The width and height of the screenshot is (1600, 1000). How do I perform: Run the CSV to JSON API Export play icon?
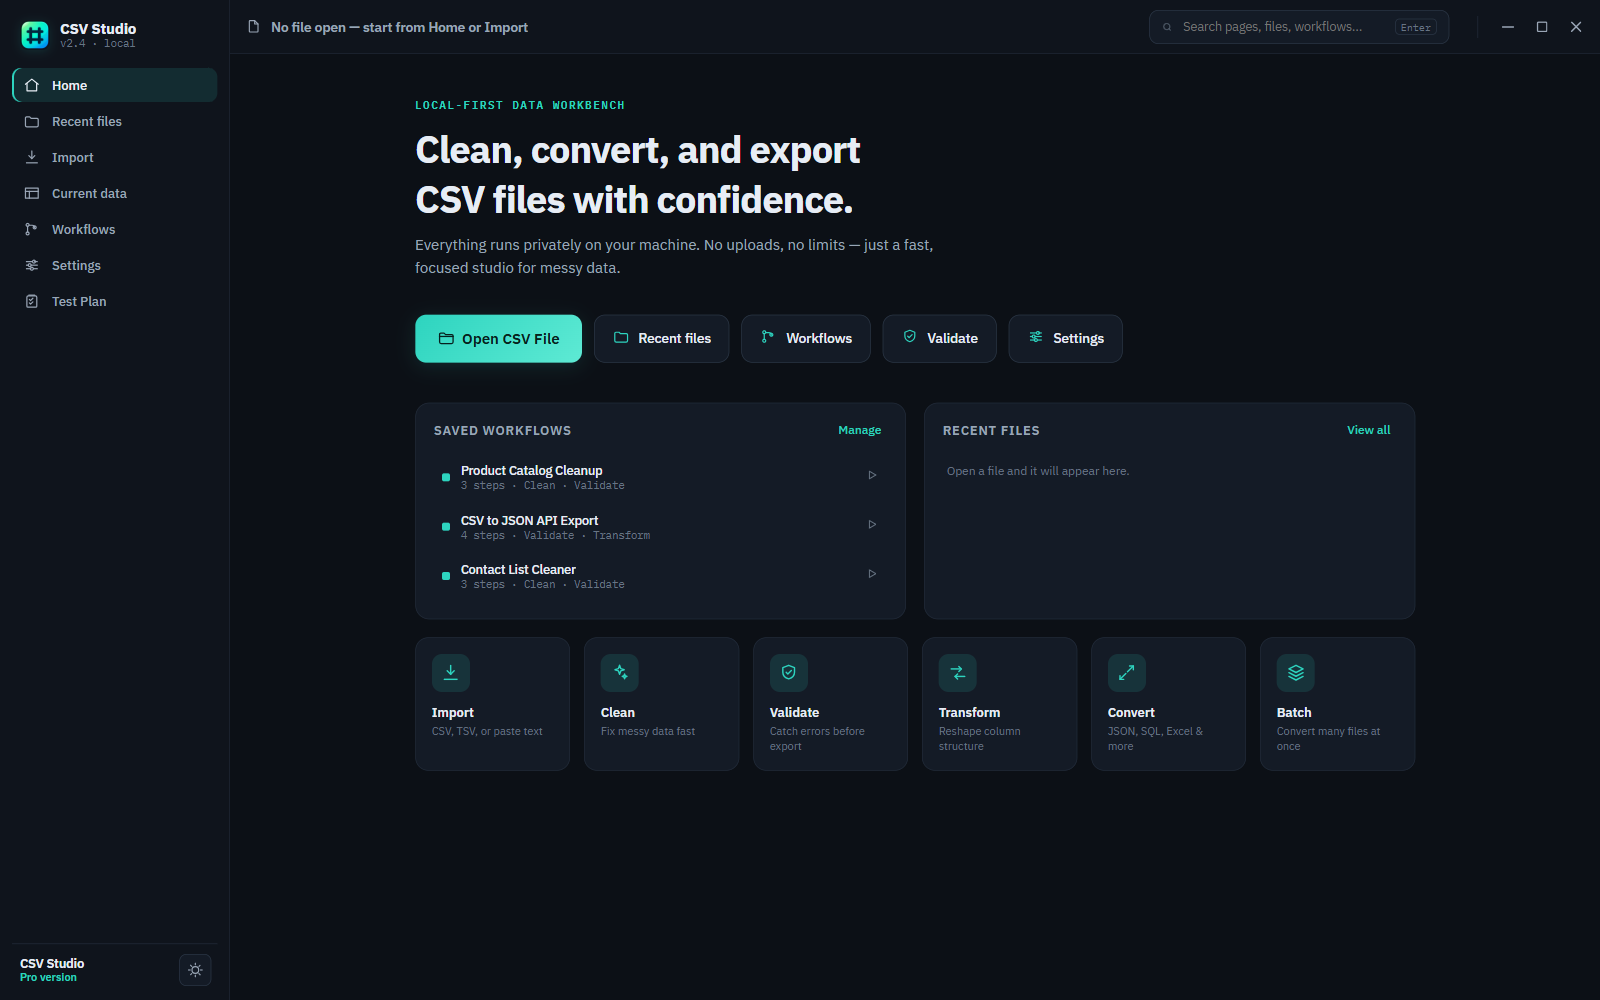pyautogui.click(x=872, y=524)
